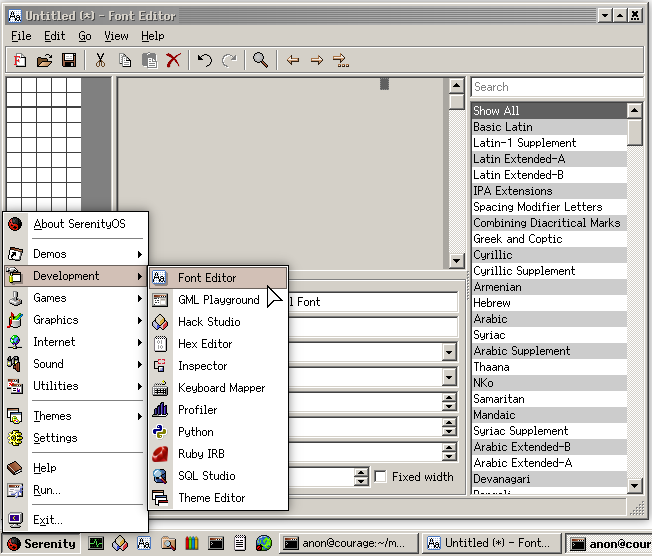Click the Undo arrow icon

pyautogui.click(x=205, y=60)
